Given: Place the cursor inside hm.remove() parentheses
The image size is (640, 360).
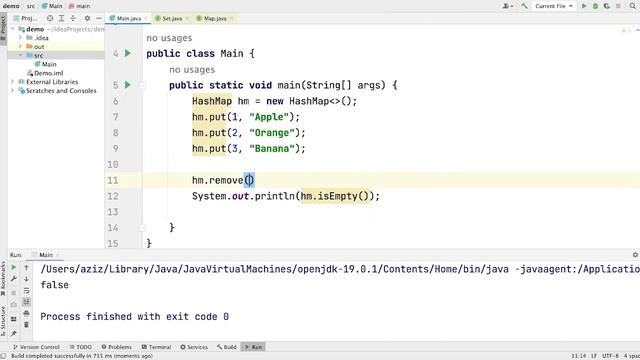Looking at the screenshot, I should (249, 180).
